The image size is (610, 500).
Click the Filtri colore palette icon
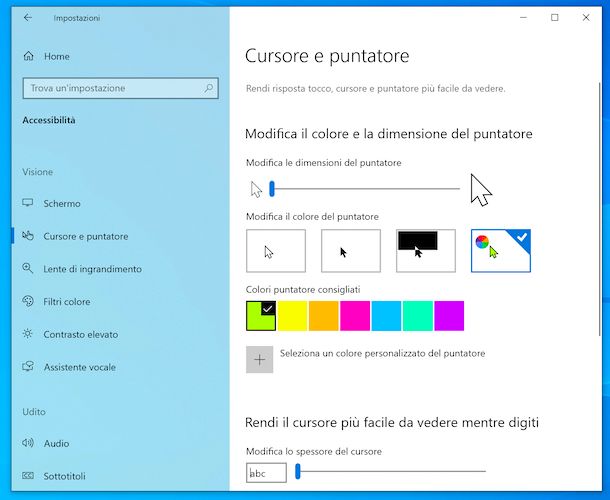28,301
